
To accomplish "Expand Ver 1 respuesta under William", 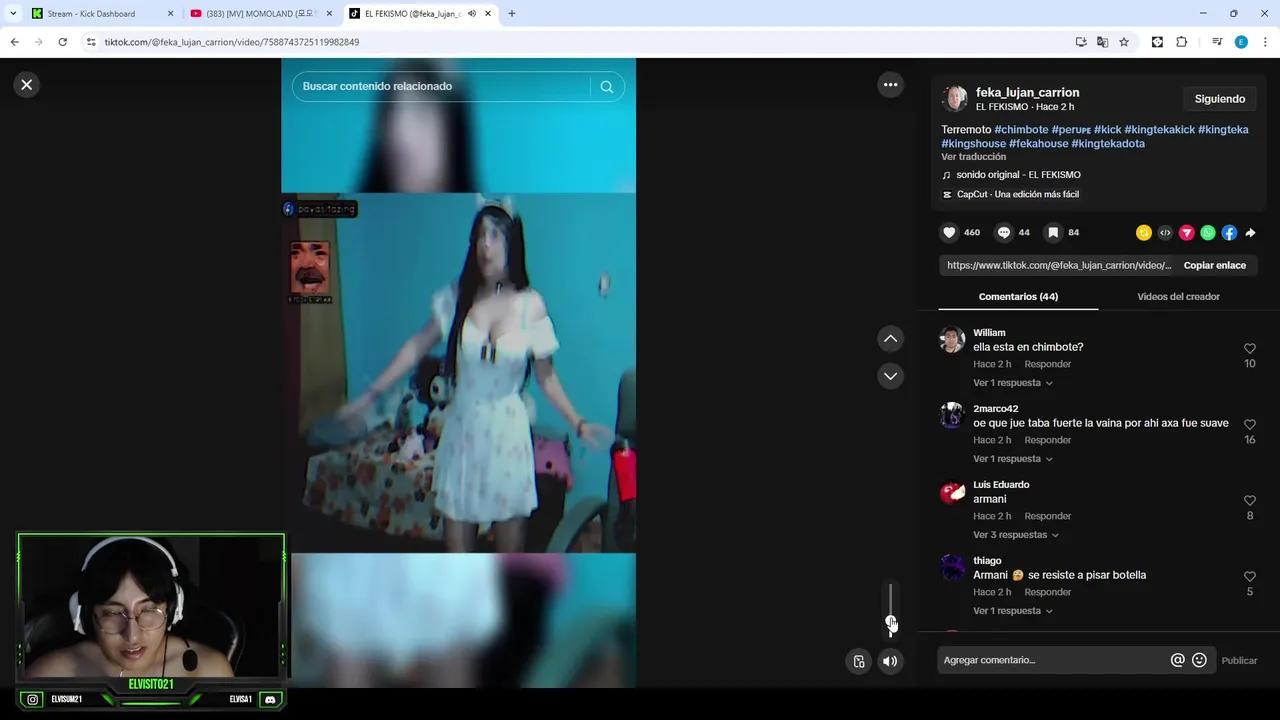I will (1012, 383).
